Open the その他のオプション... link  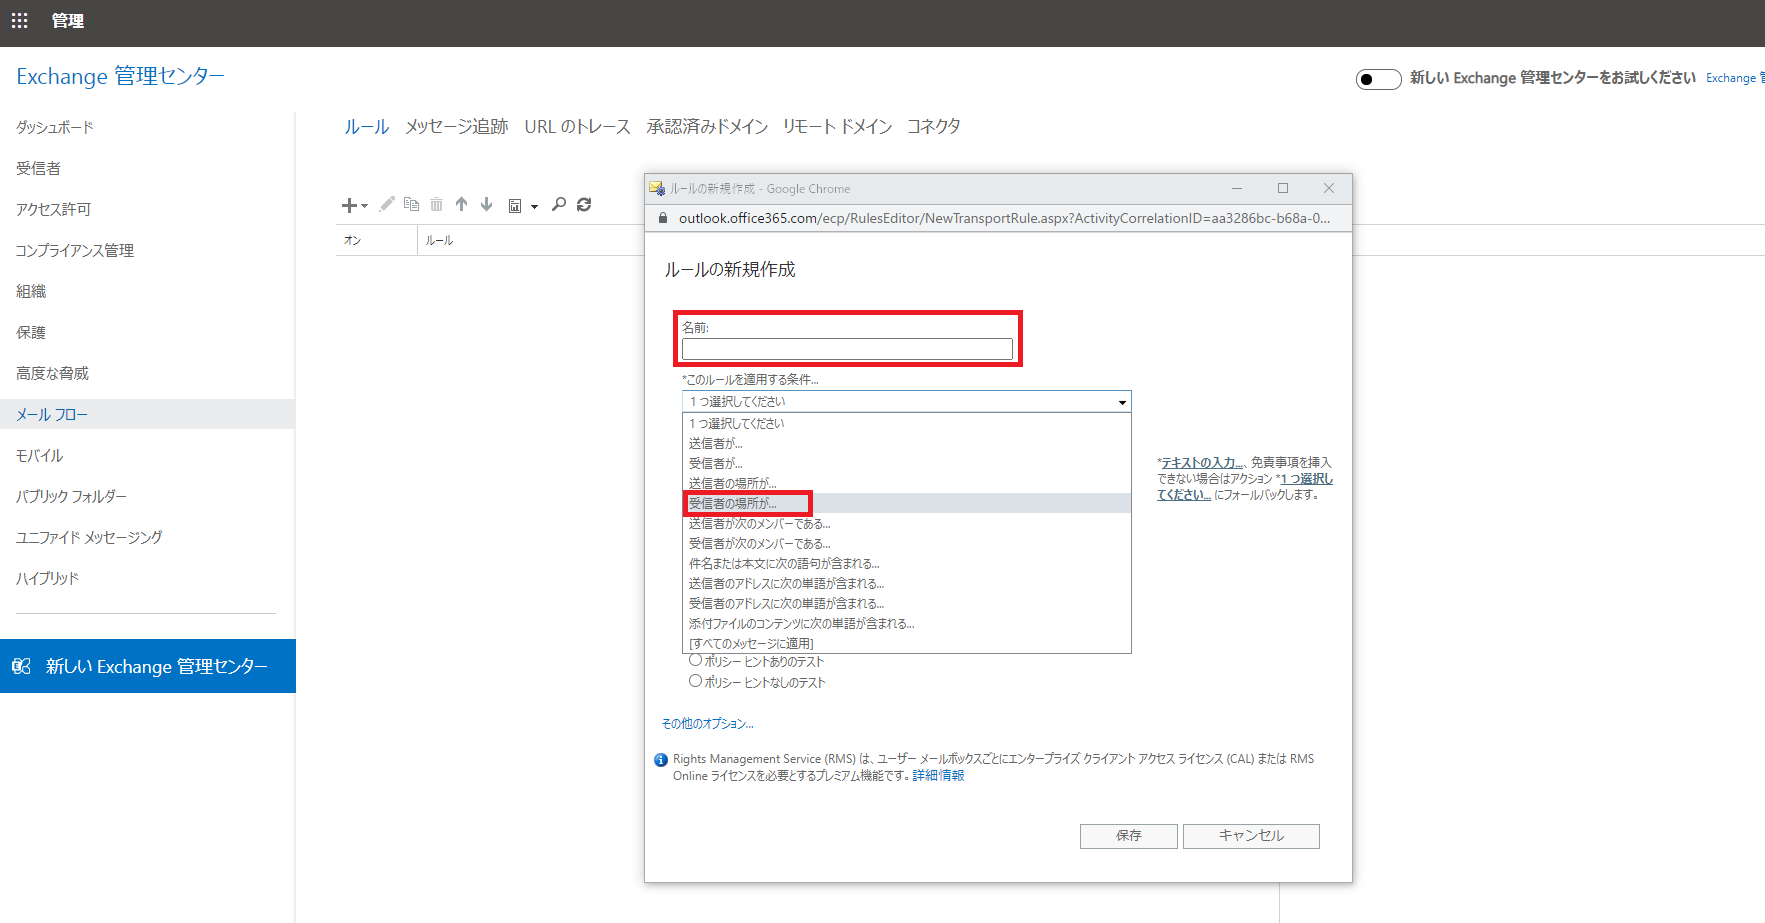[x=708, y=723]
